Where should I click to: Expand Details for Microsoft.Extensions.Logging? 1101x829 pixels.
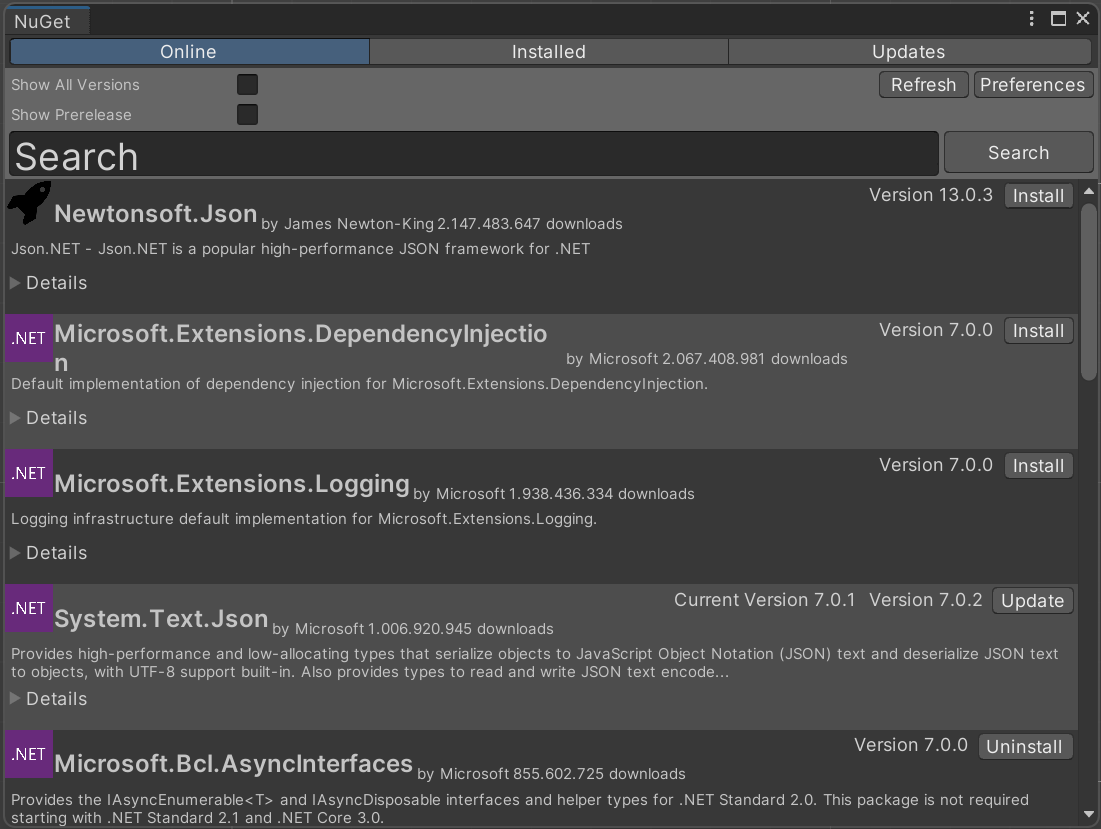pos(49,552)
